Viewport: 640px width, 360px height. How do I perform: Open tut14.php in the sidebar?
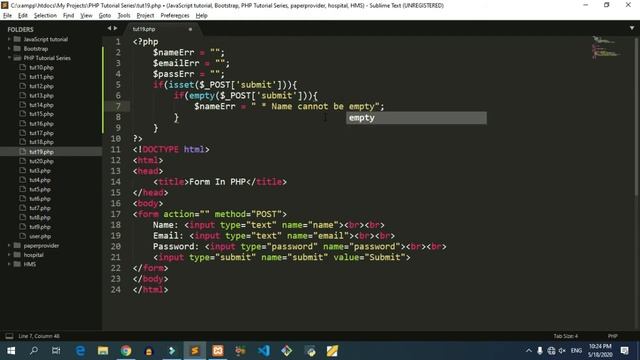pos(41,105)
